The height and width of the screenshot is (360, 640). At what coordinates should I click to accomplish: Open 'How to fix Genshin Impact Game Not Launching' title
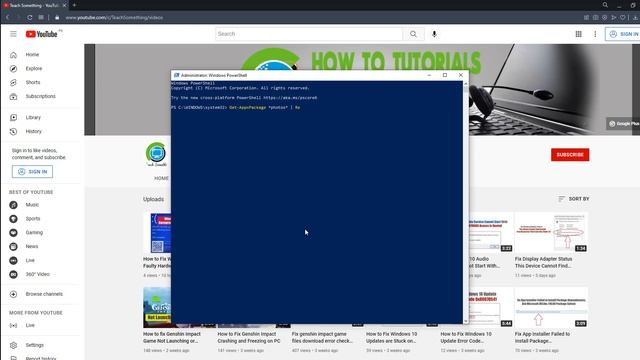click(172, 338)
